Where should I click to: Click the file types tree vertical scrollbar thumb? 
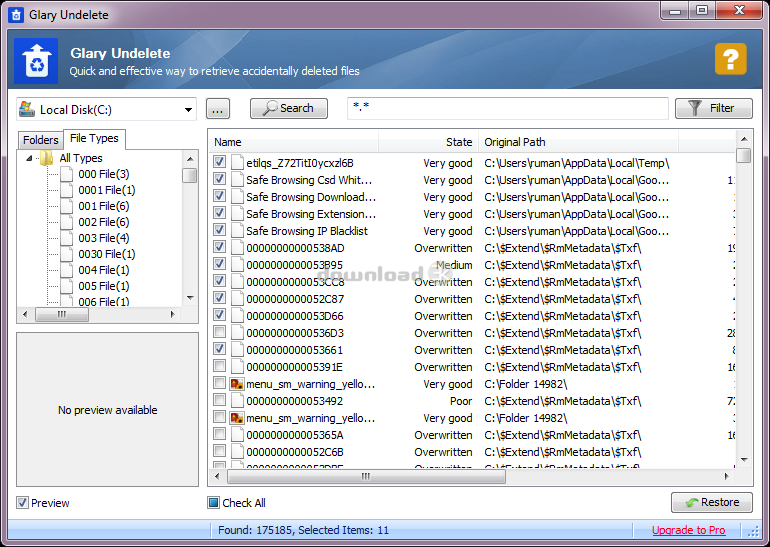[x=190, y=175]
